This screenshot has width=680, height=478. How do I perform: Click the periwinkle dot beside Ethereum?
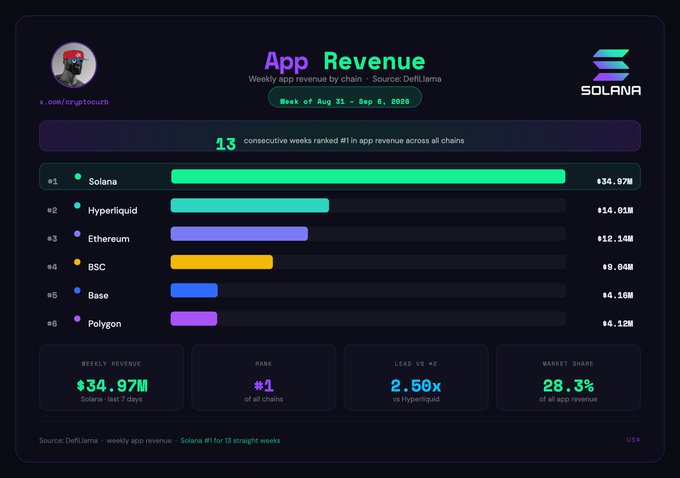pyautogui.click(x=77, y=234)
